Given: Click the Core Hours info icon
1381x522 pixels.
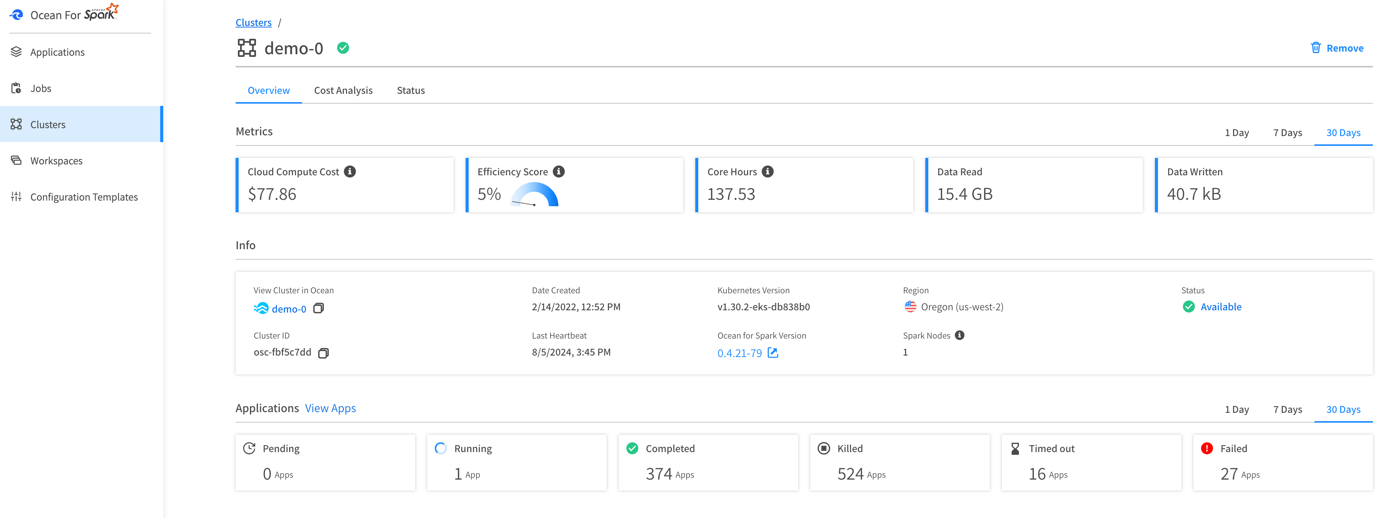Looking at the screenshot, I should point(768,172).
